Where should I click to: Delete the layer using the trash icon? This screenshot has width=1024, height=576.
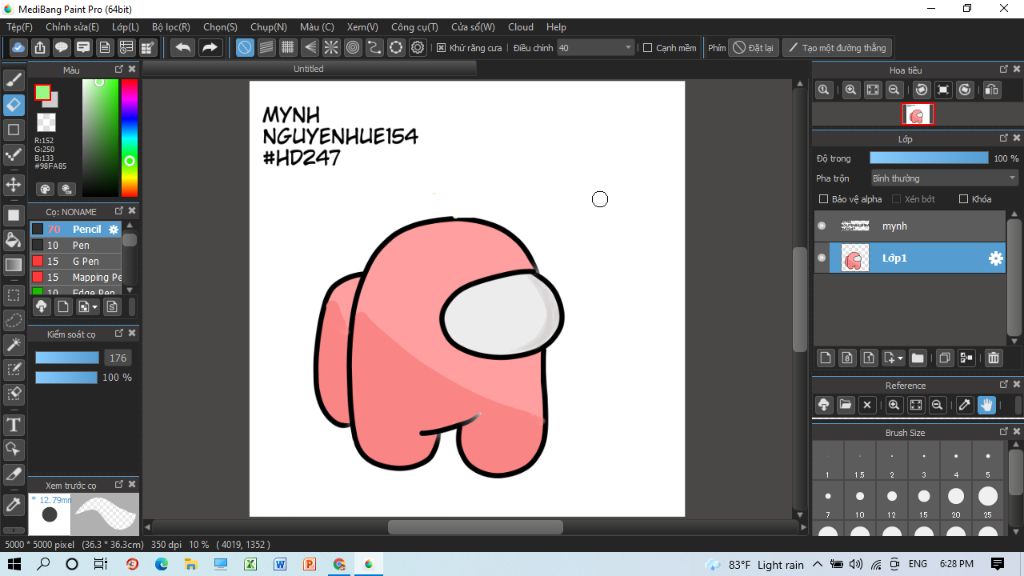tap(993, 358)
